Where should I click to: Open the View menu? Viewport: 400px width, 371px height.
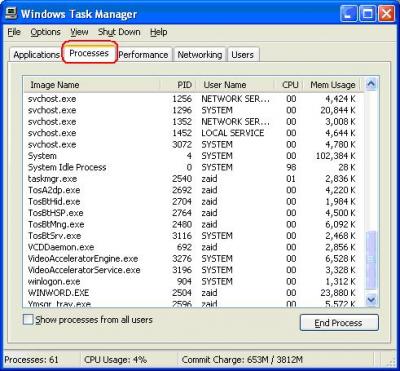pyautogui.click(x=79, y=32)
